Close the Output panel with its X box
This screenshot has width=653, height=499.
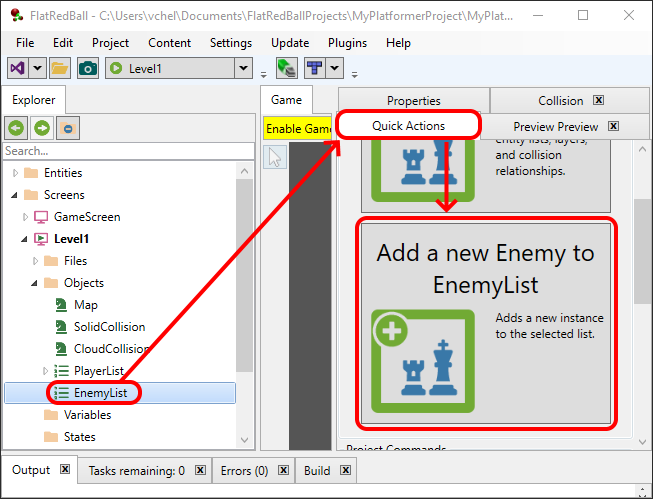click(64, 470)
